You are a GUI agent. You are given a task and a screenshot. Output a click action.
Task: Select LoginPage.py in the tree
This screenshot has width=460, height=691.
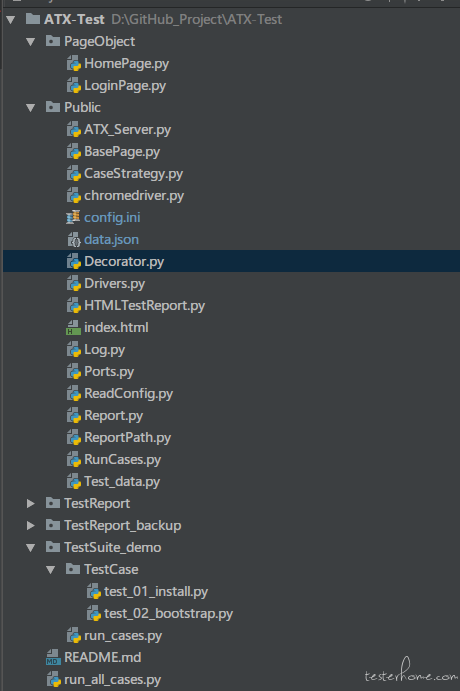[125, 85]
